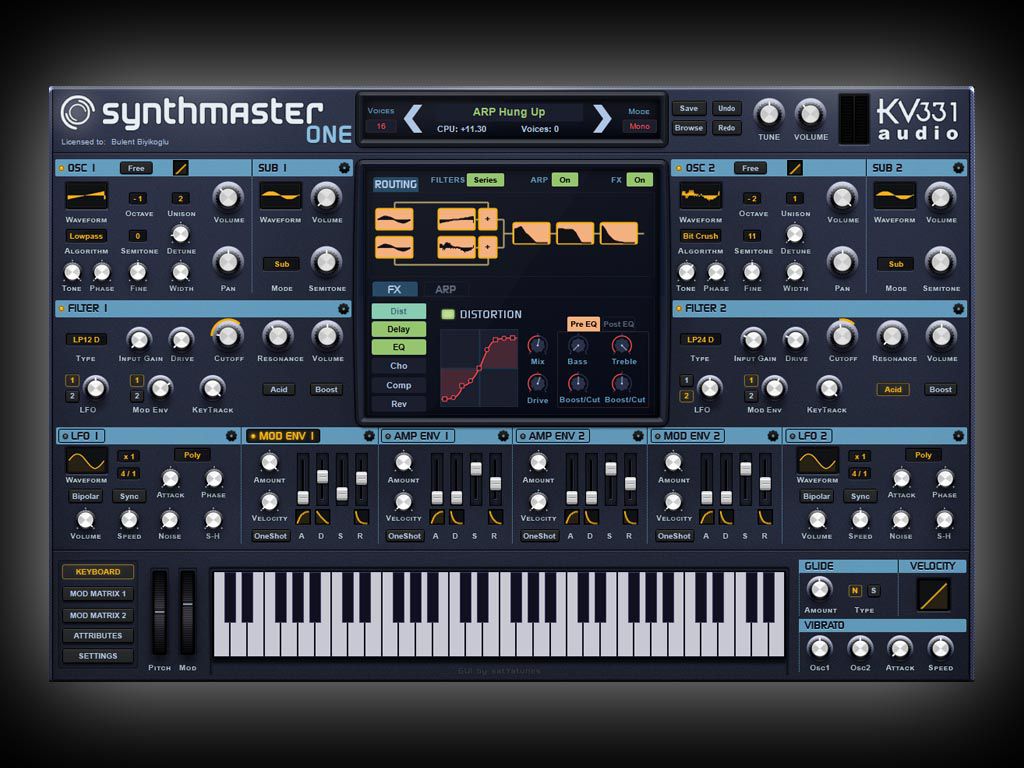Switch to the FX tab
This screenshot has height=768, width=1024.
(394, 289)
